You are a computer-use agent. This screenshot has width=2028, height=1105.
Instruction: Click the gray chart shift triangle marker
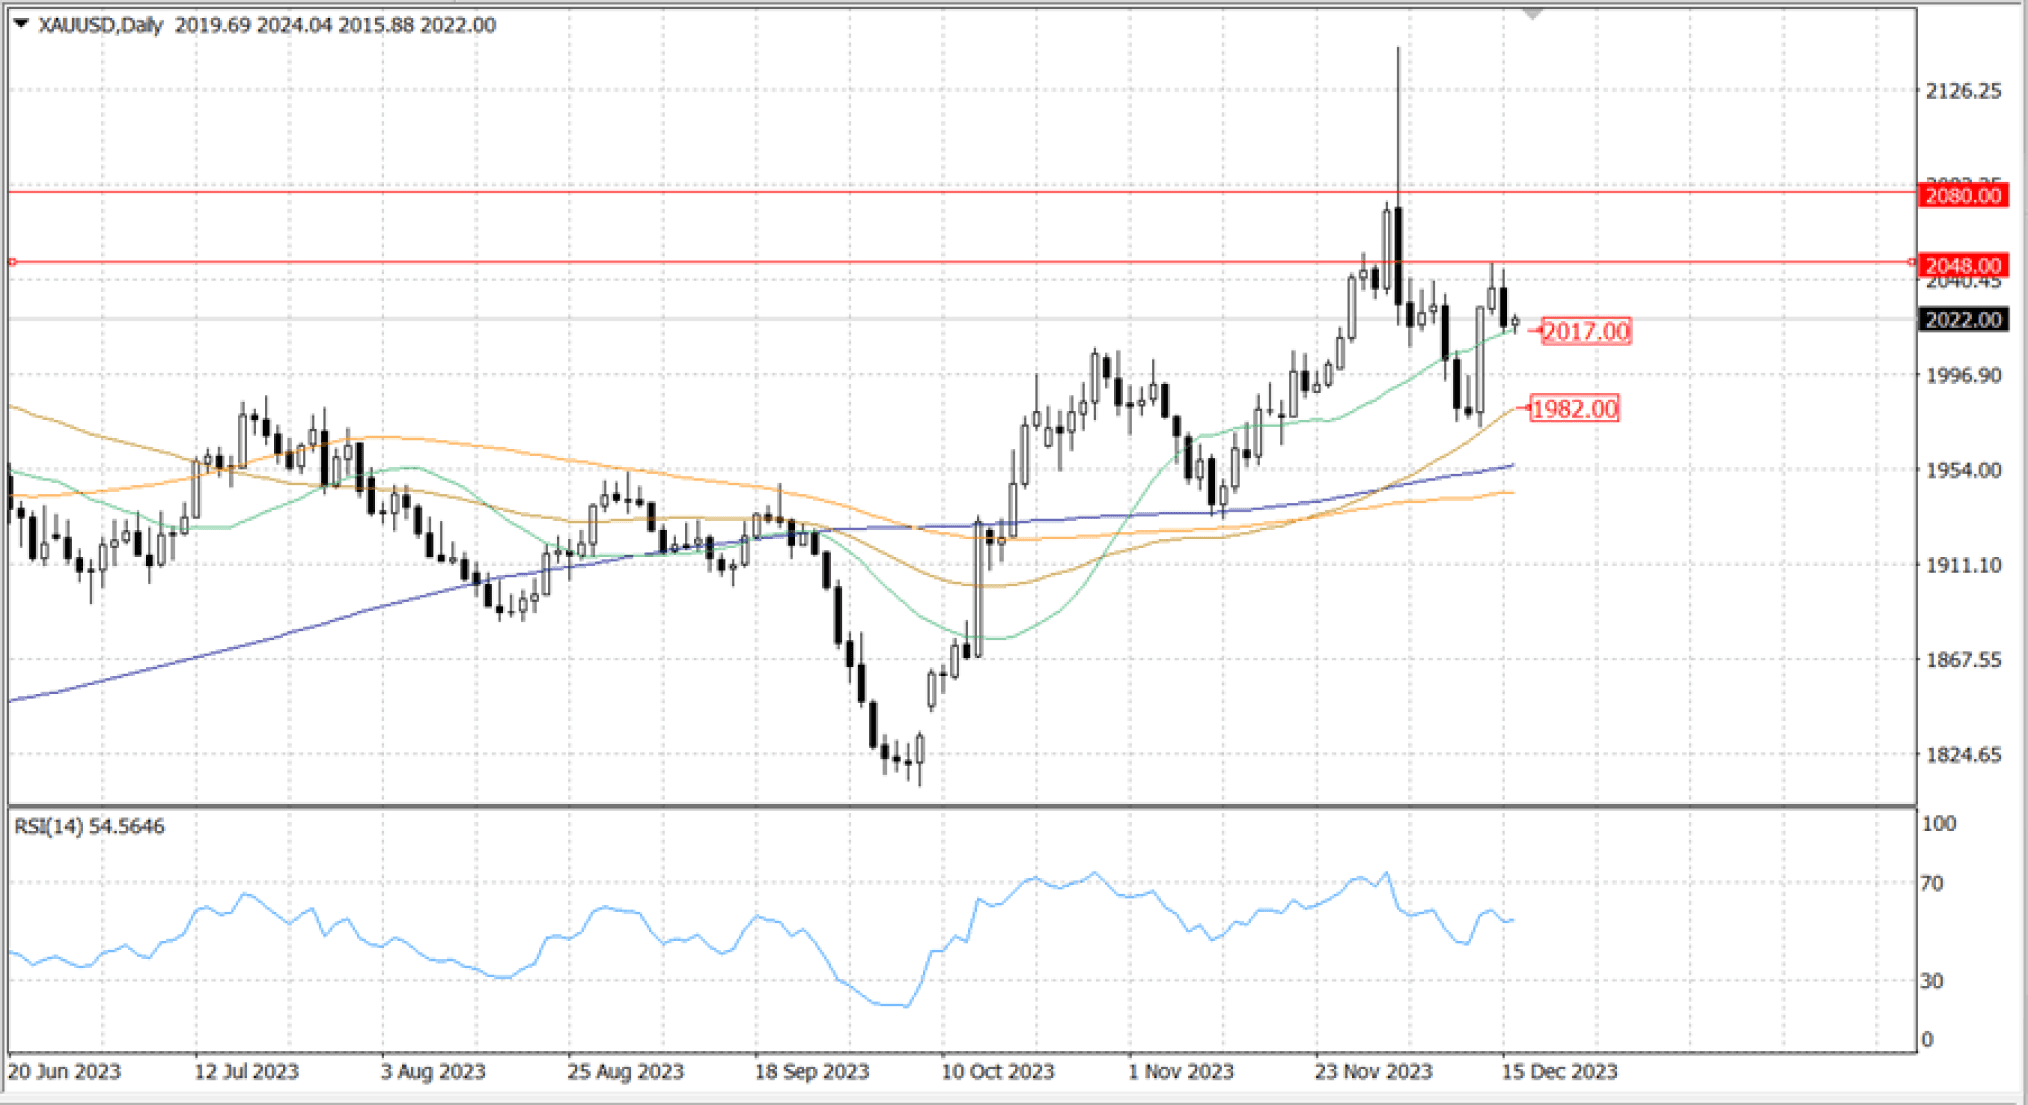[1532, 13]
